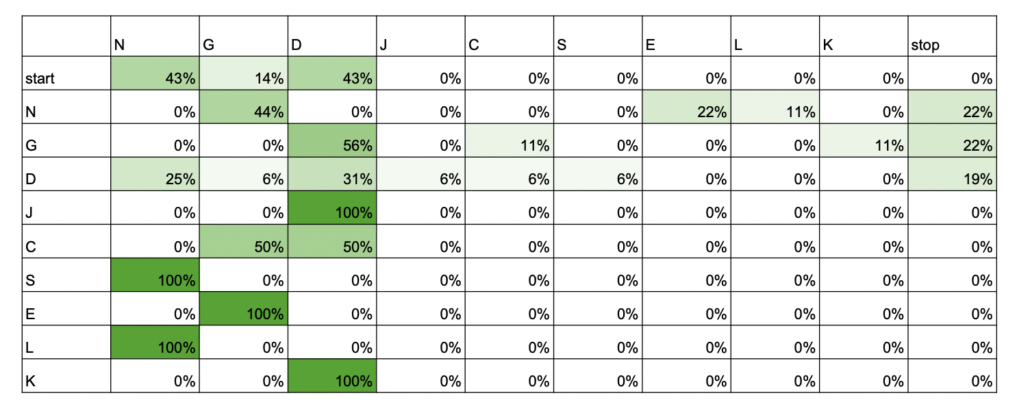Select the 'start' row label cell
This screenshot has width=1030, height=411.
coord(66,78)
